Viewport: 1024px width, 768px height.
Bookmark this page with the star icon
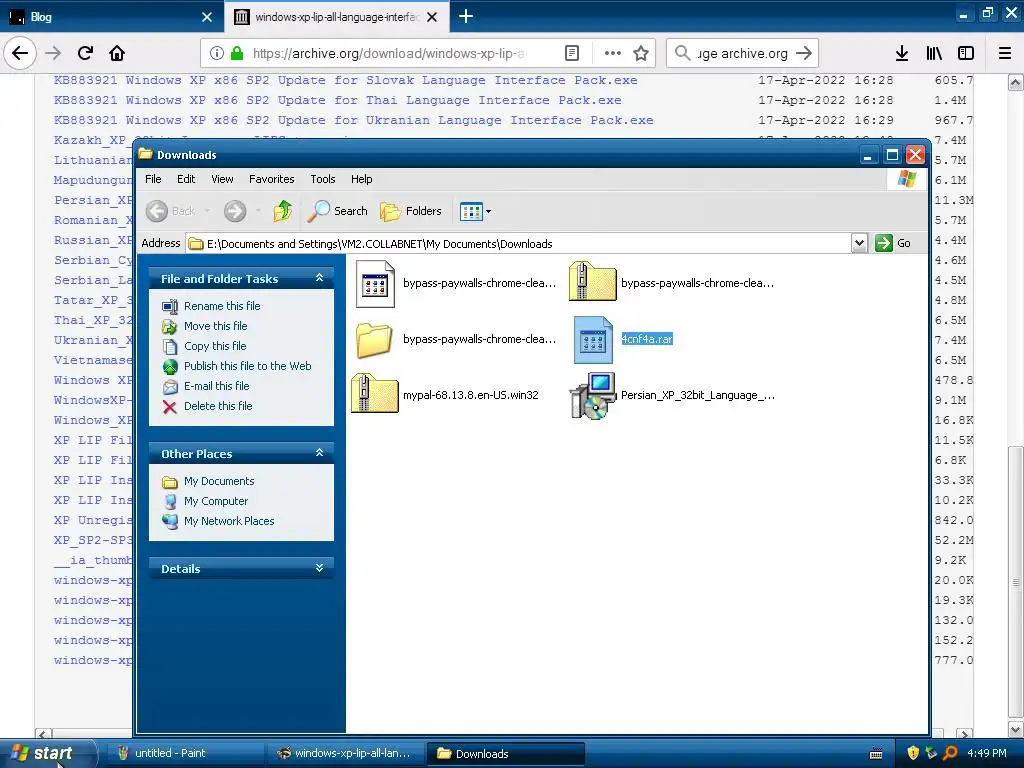coord(641,53)
